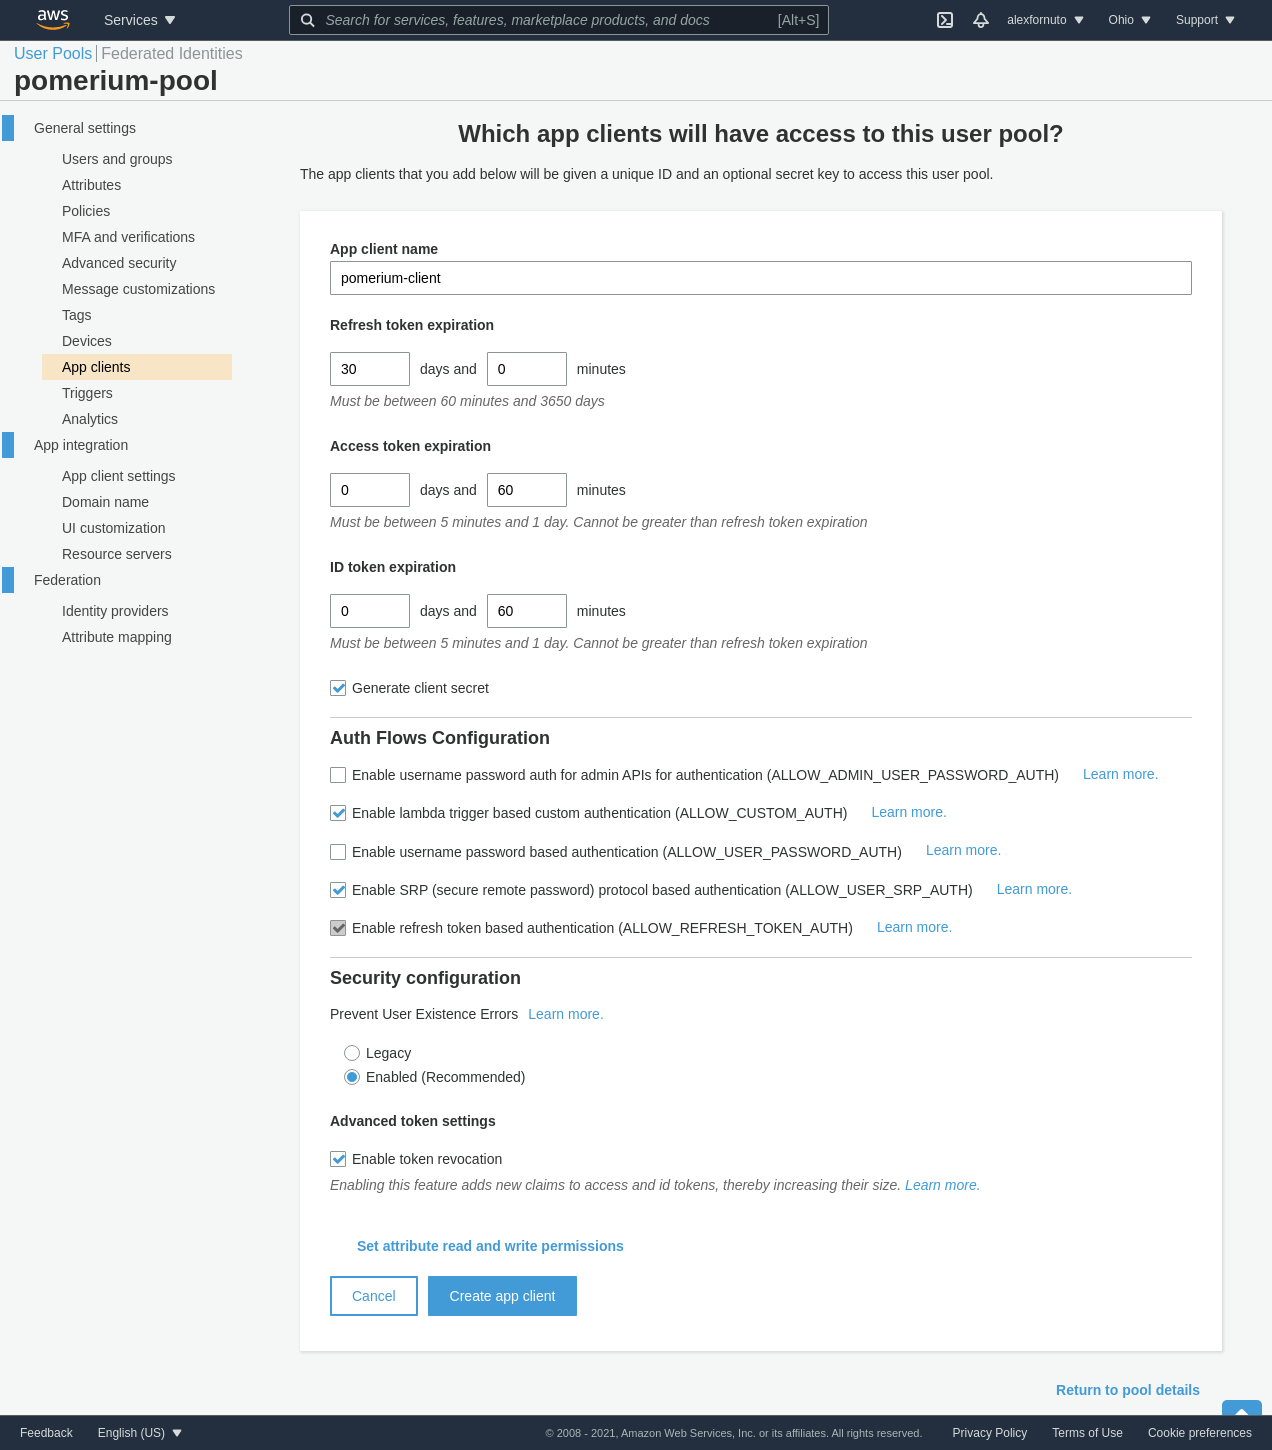Enable username password based authentication
Image resolution: width=1272 pixels, height=1450 pixels.
[x=338, y=852]
